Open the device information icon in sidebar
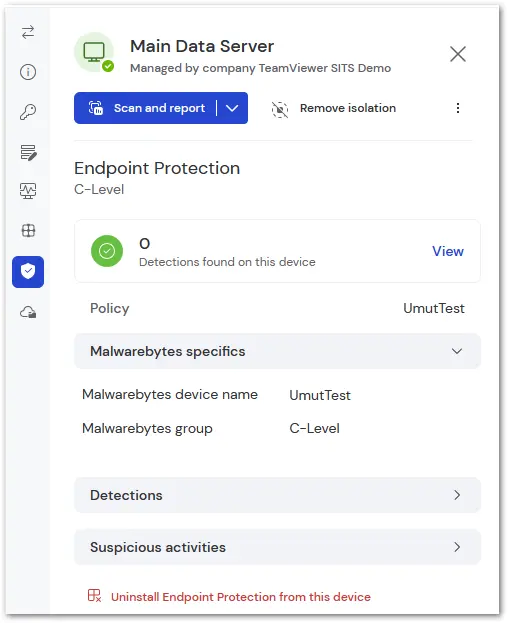This screenshot has height=623, width=508. pos(28,72)
